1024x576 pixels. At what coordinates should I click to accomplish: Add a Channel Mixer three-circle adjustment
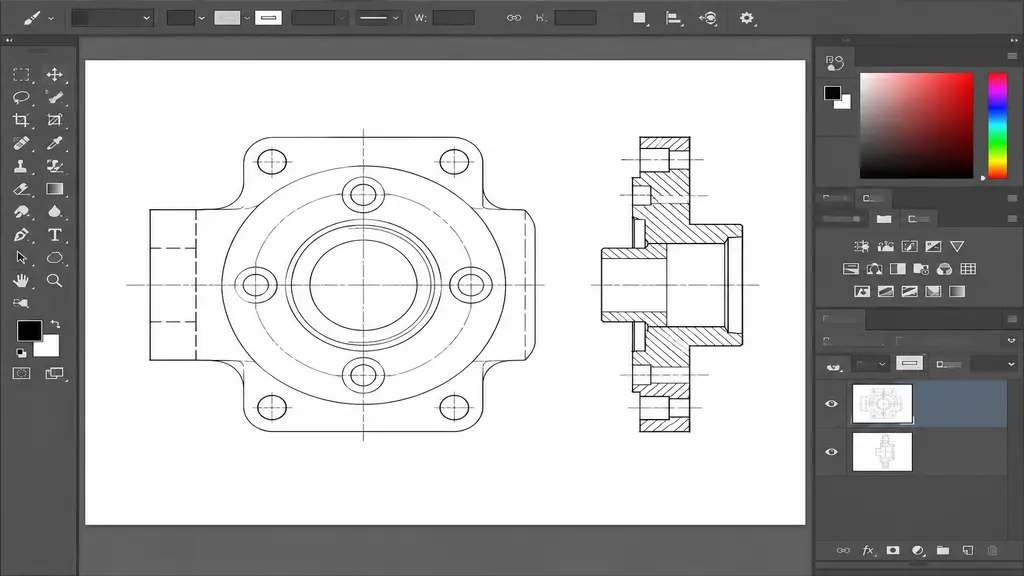click(944, 269)
